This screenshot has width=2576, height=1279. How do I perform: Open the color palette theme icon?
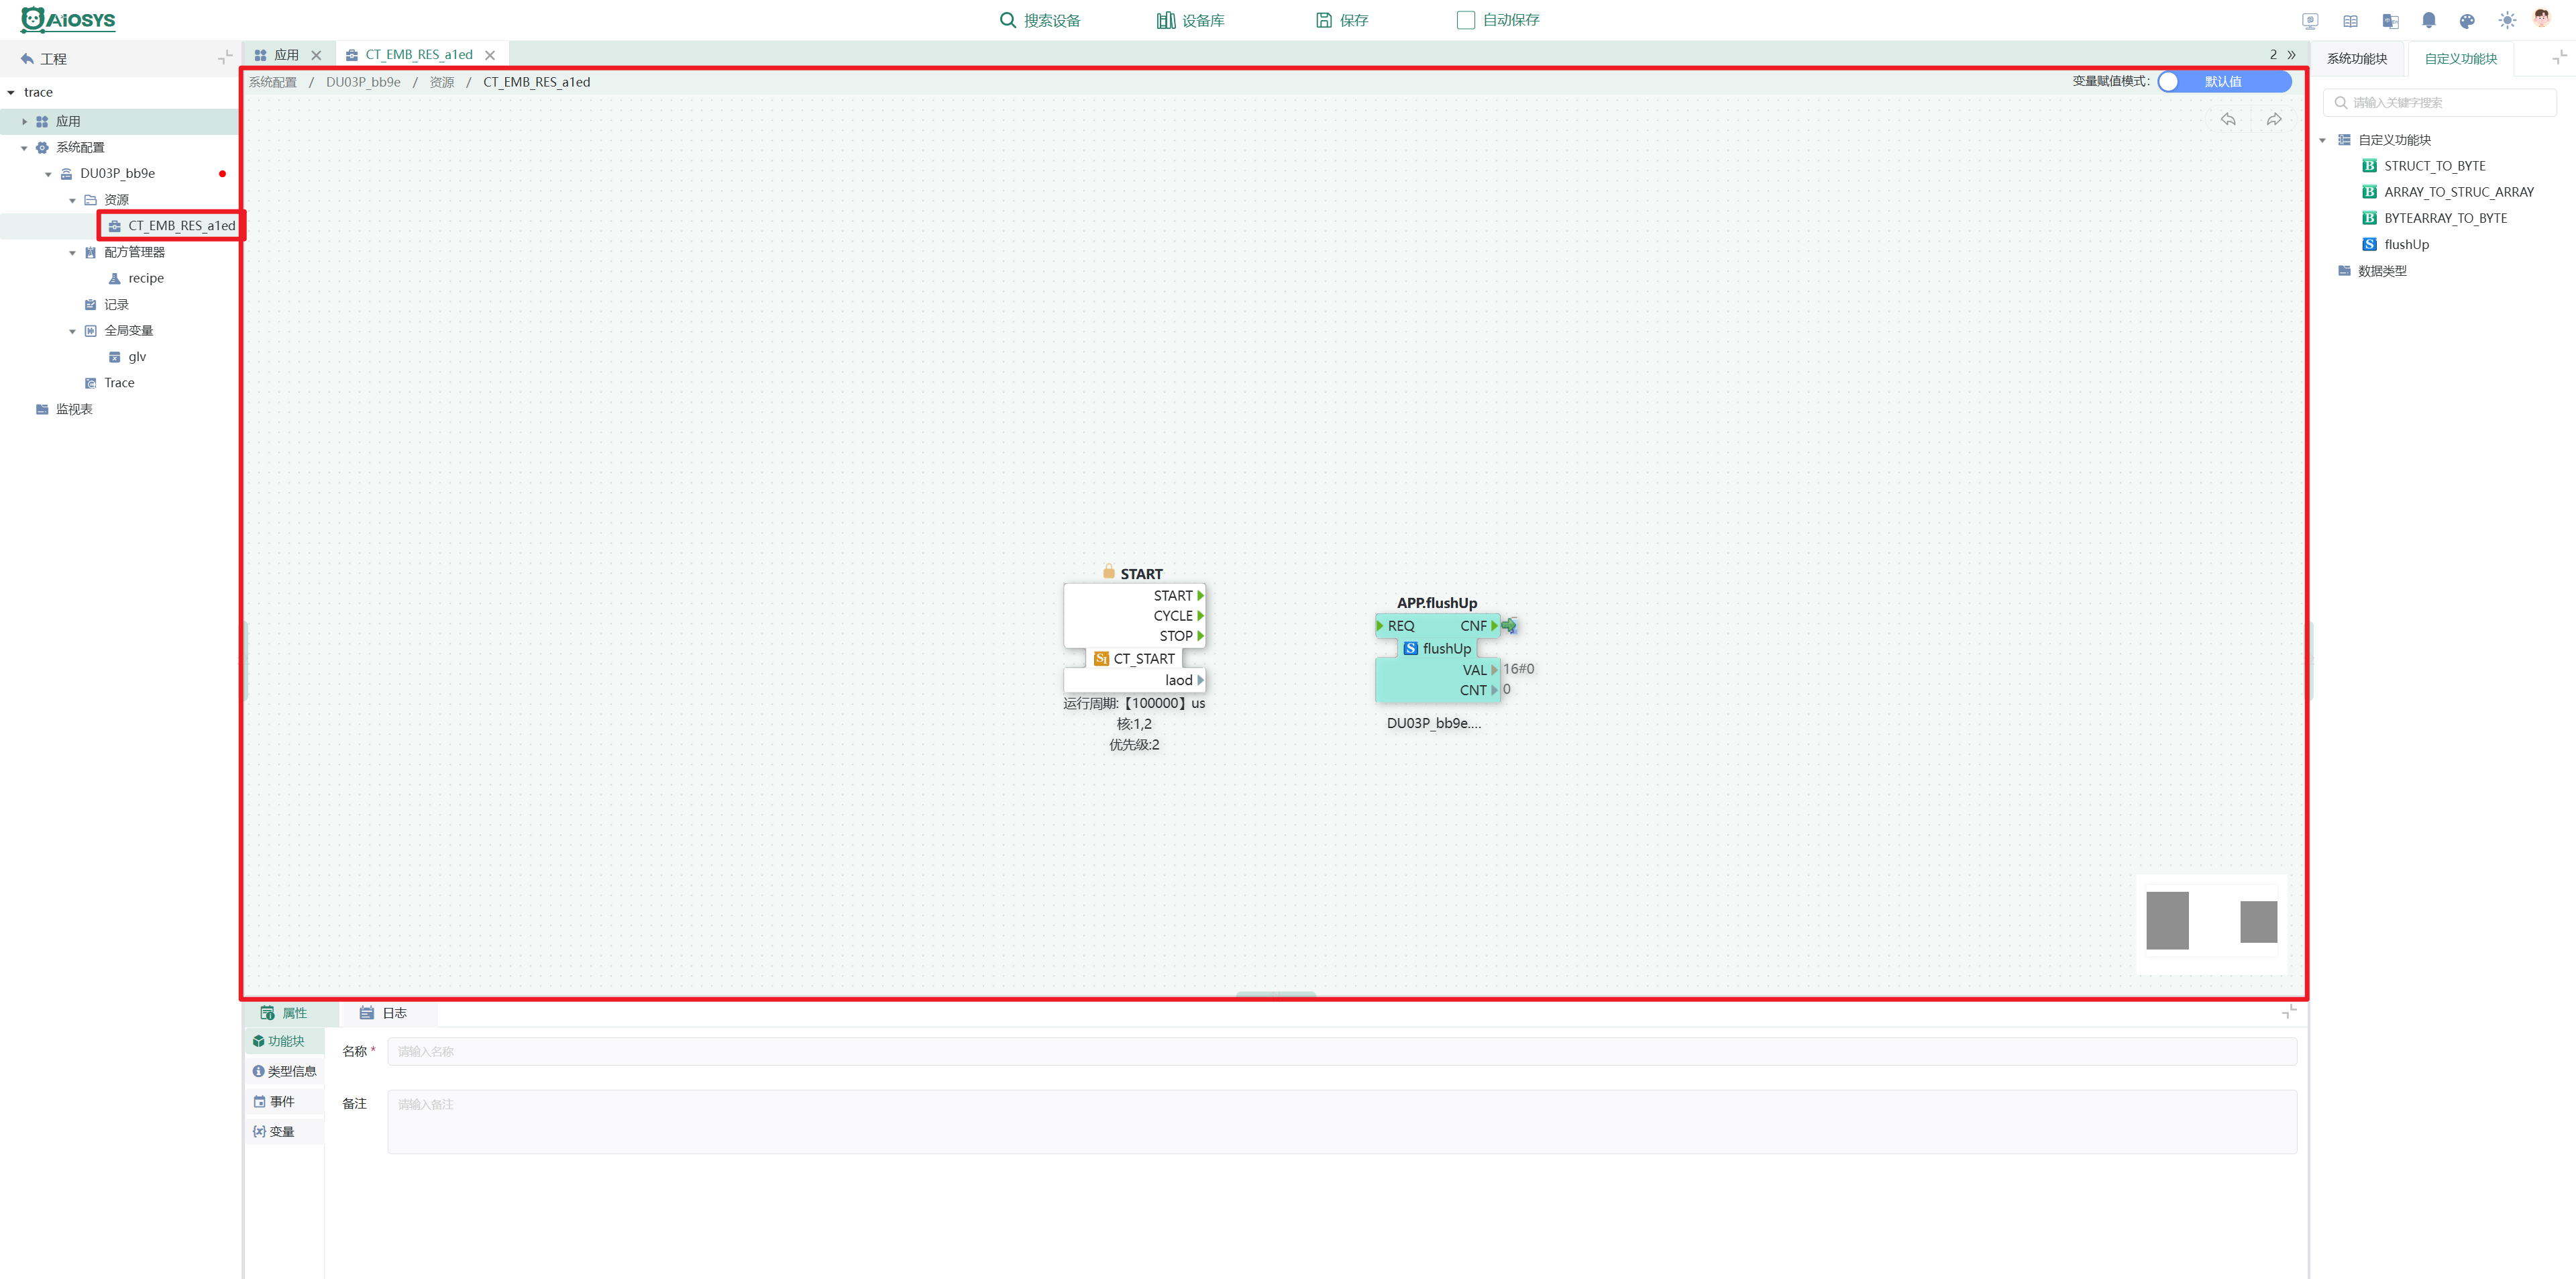[2467, 20]
